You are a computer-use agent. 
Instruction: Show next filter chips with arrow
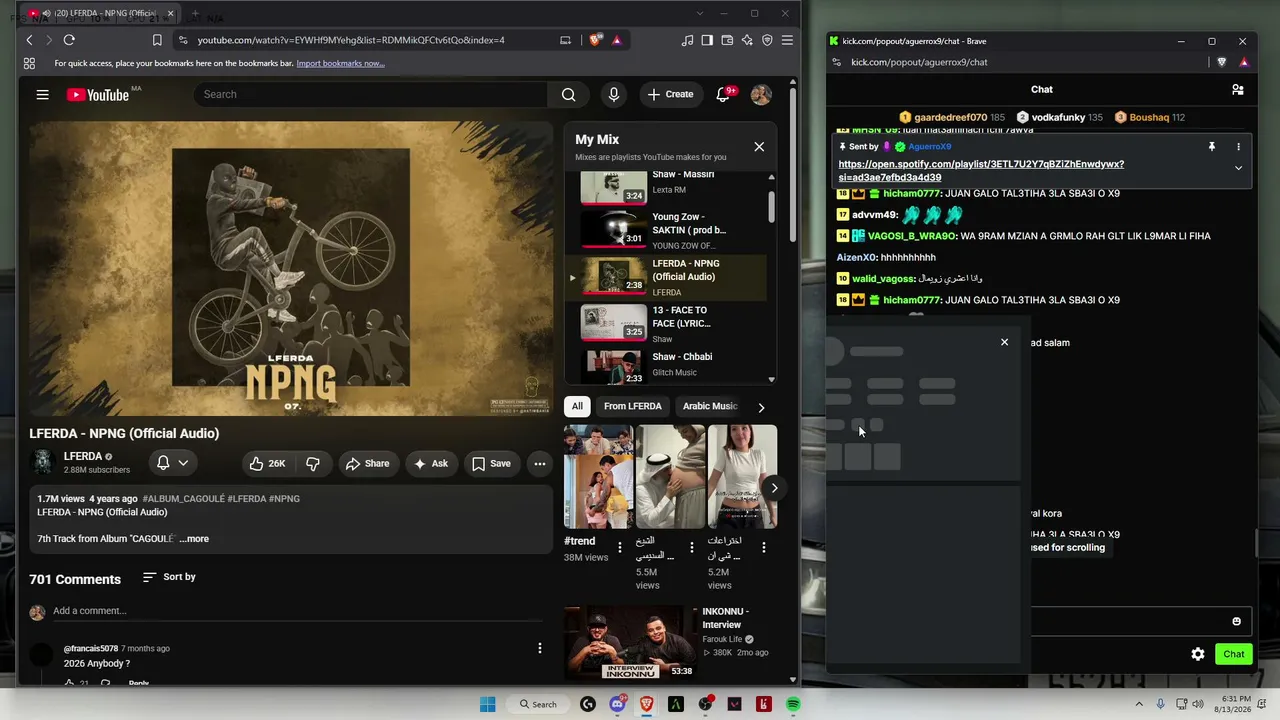761,407
